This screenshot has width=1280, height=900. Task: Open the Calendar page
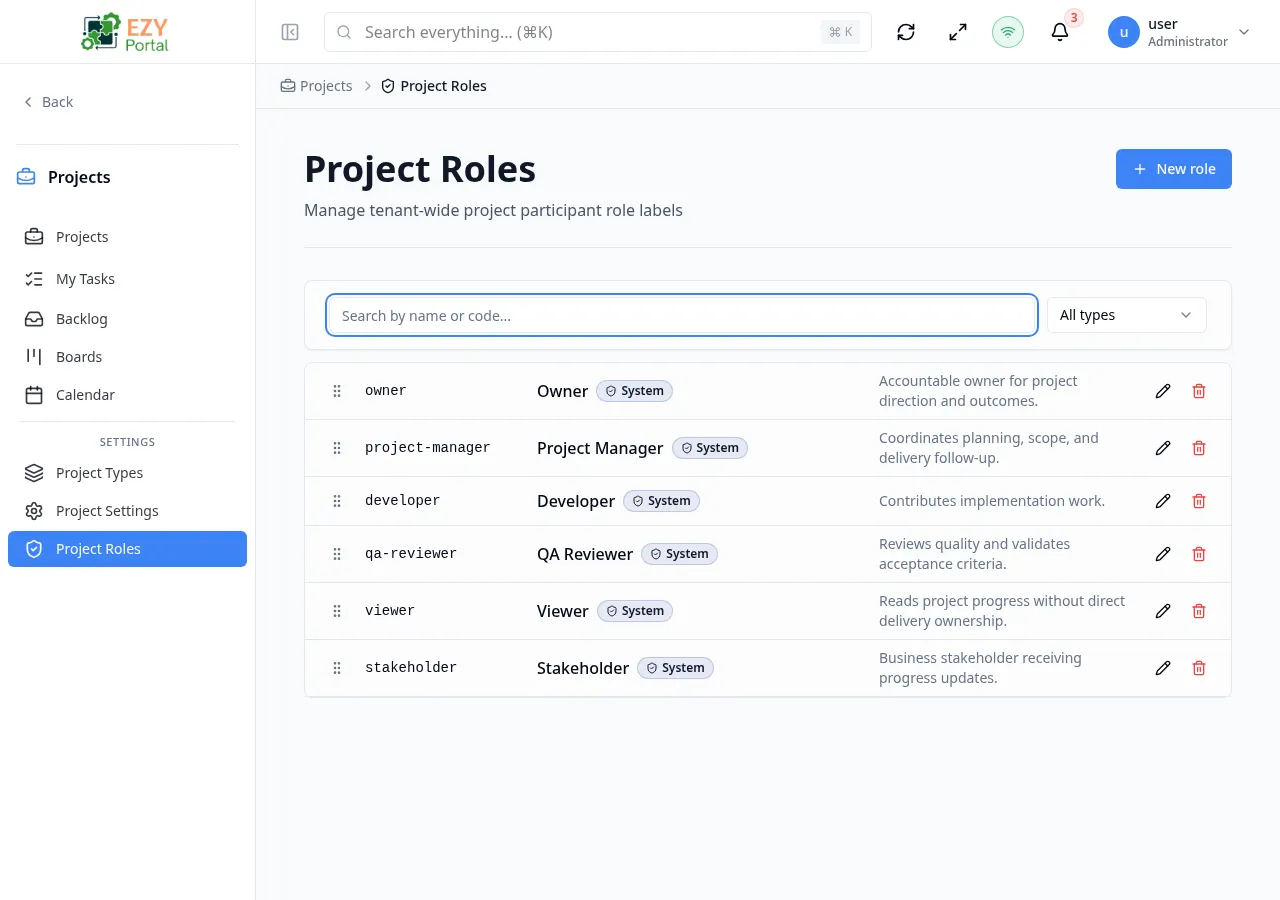click(x=127, y=395)
